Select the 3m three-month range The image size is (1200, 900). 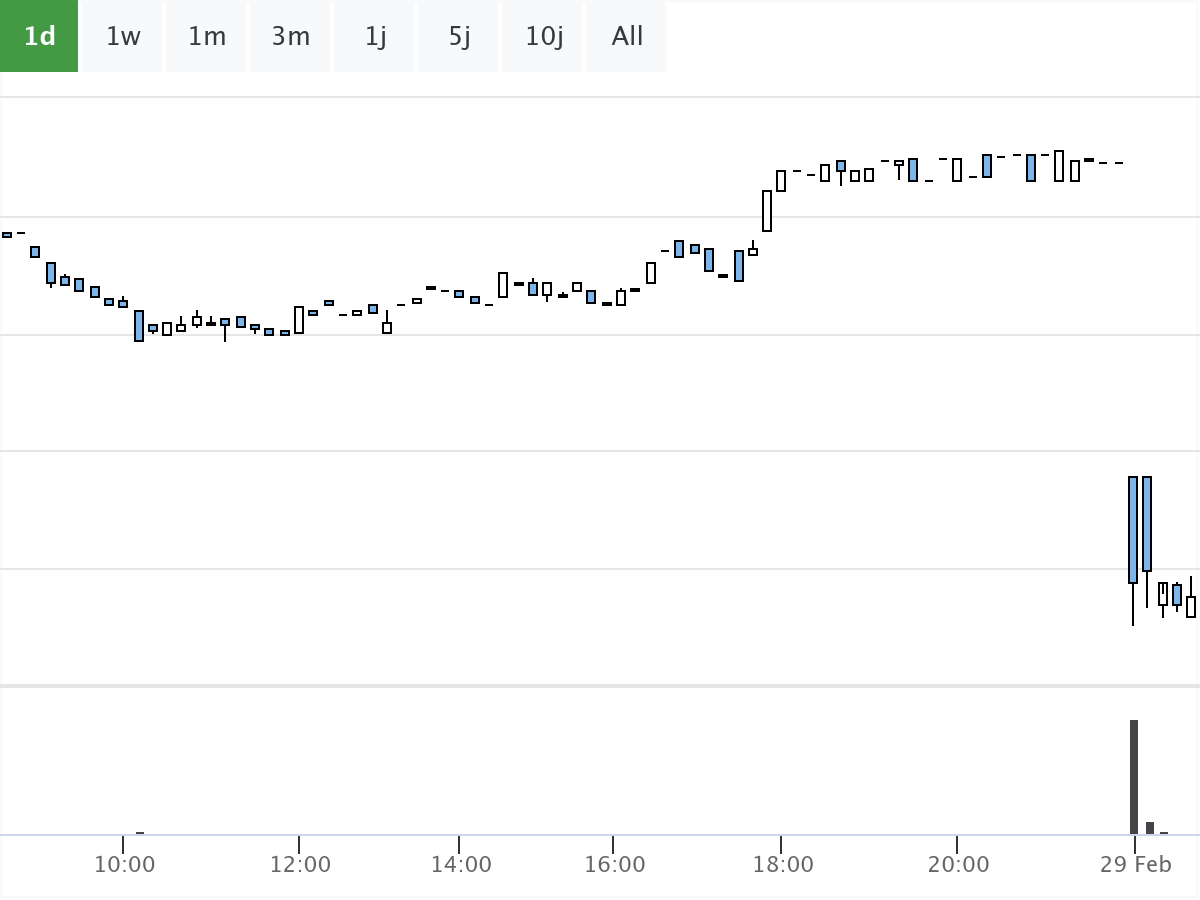pyautogui.click(x=290, y=36)
